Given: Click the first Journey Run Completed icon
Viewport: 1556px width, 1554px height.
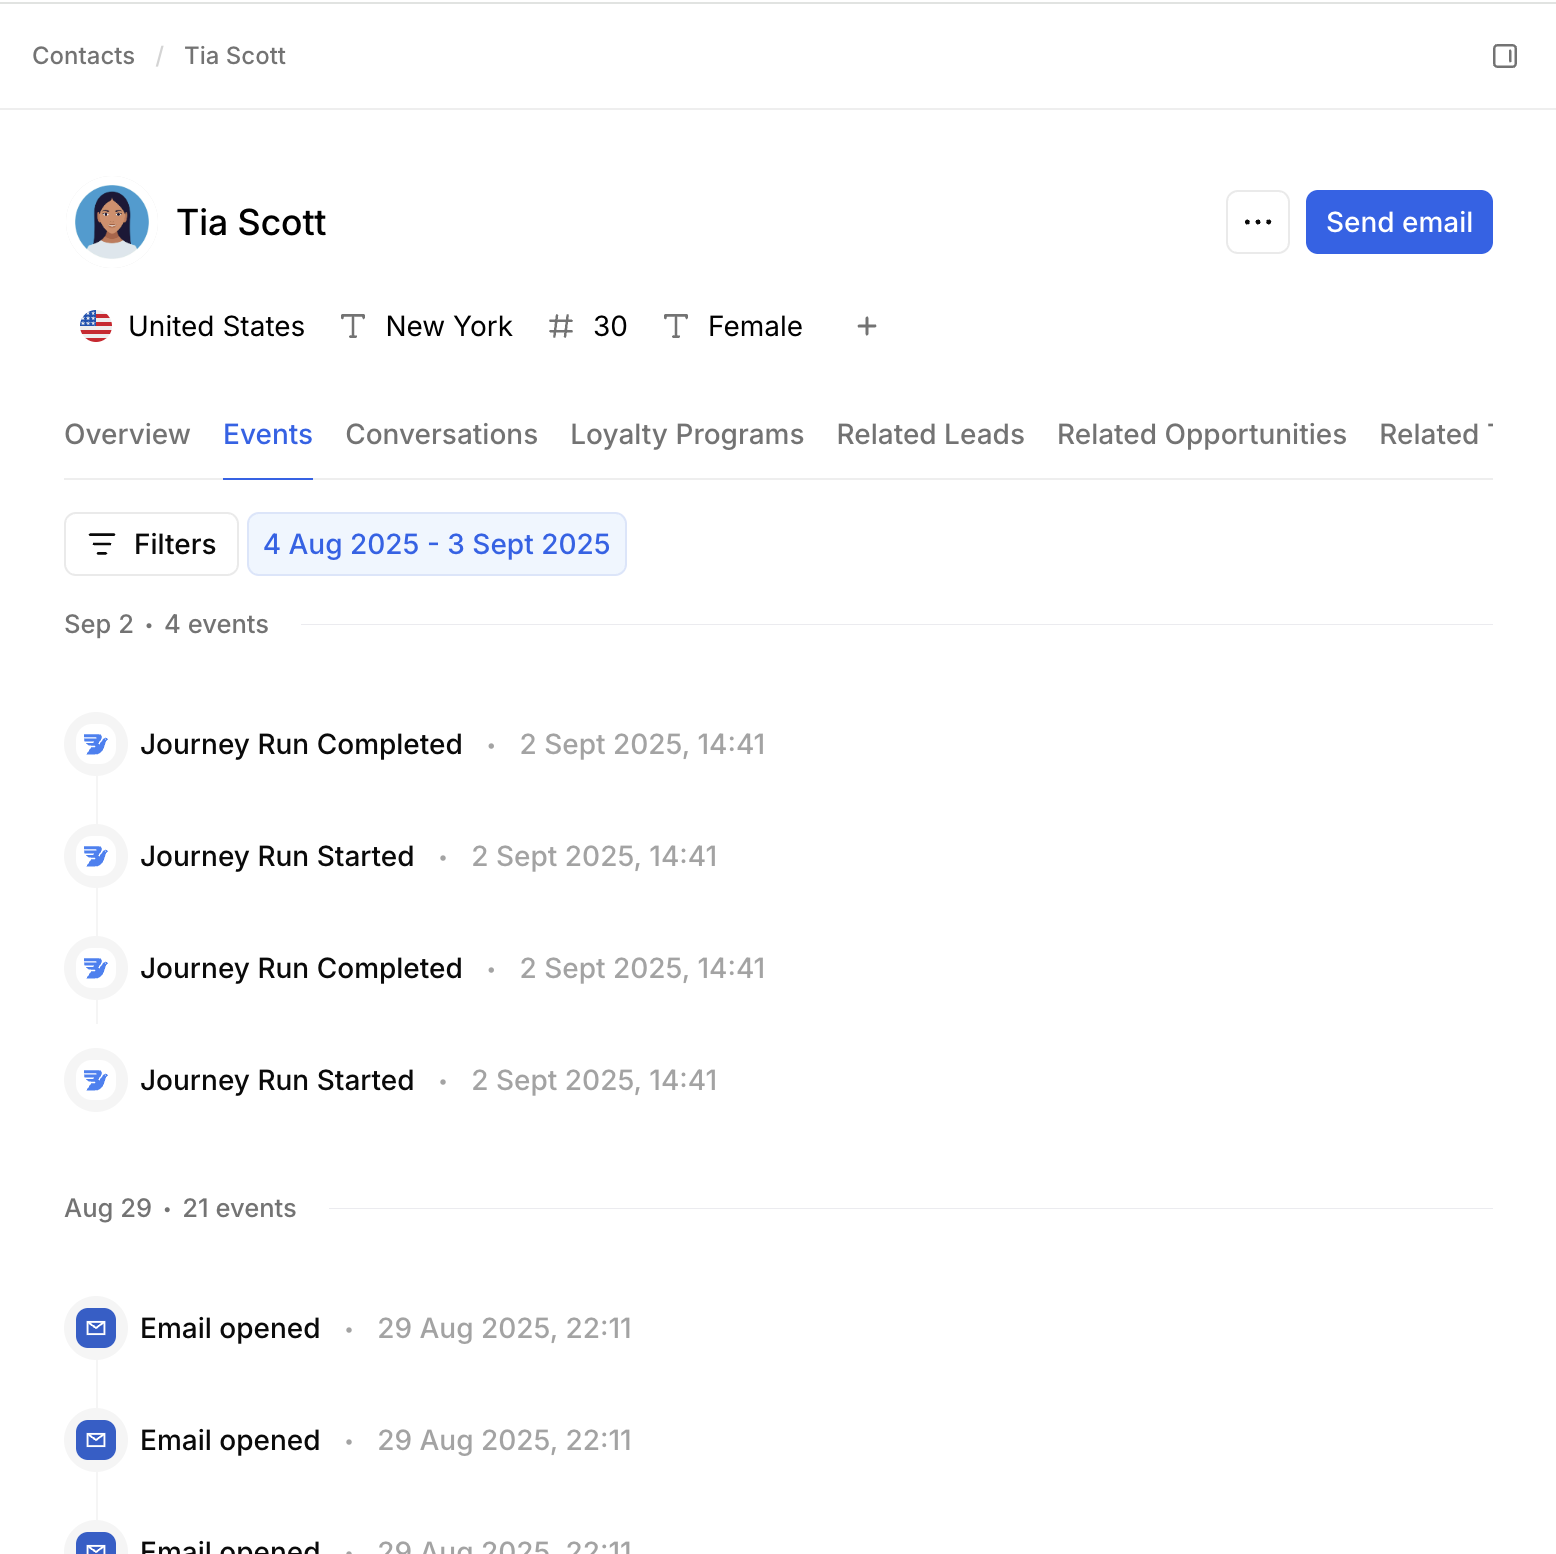Looking at the screenshot, I should pos(96,744).
